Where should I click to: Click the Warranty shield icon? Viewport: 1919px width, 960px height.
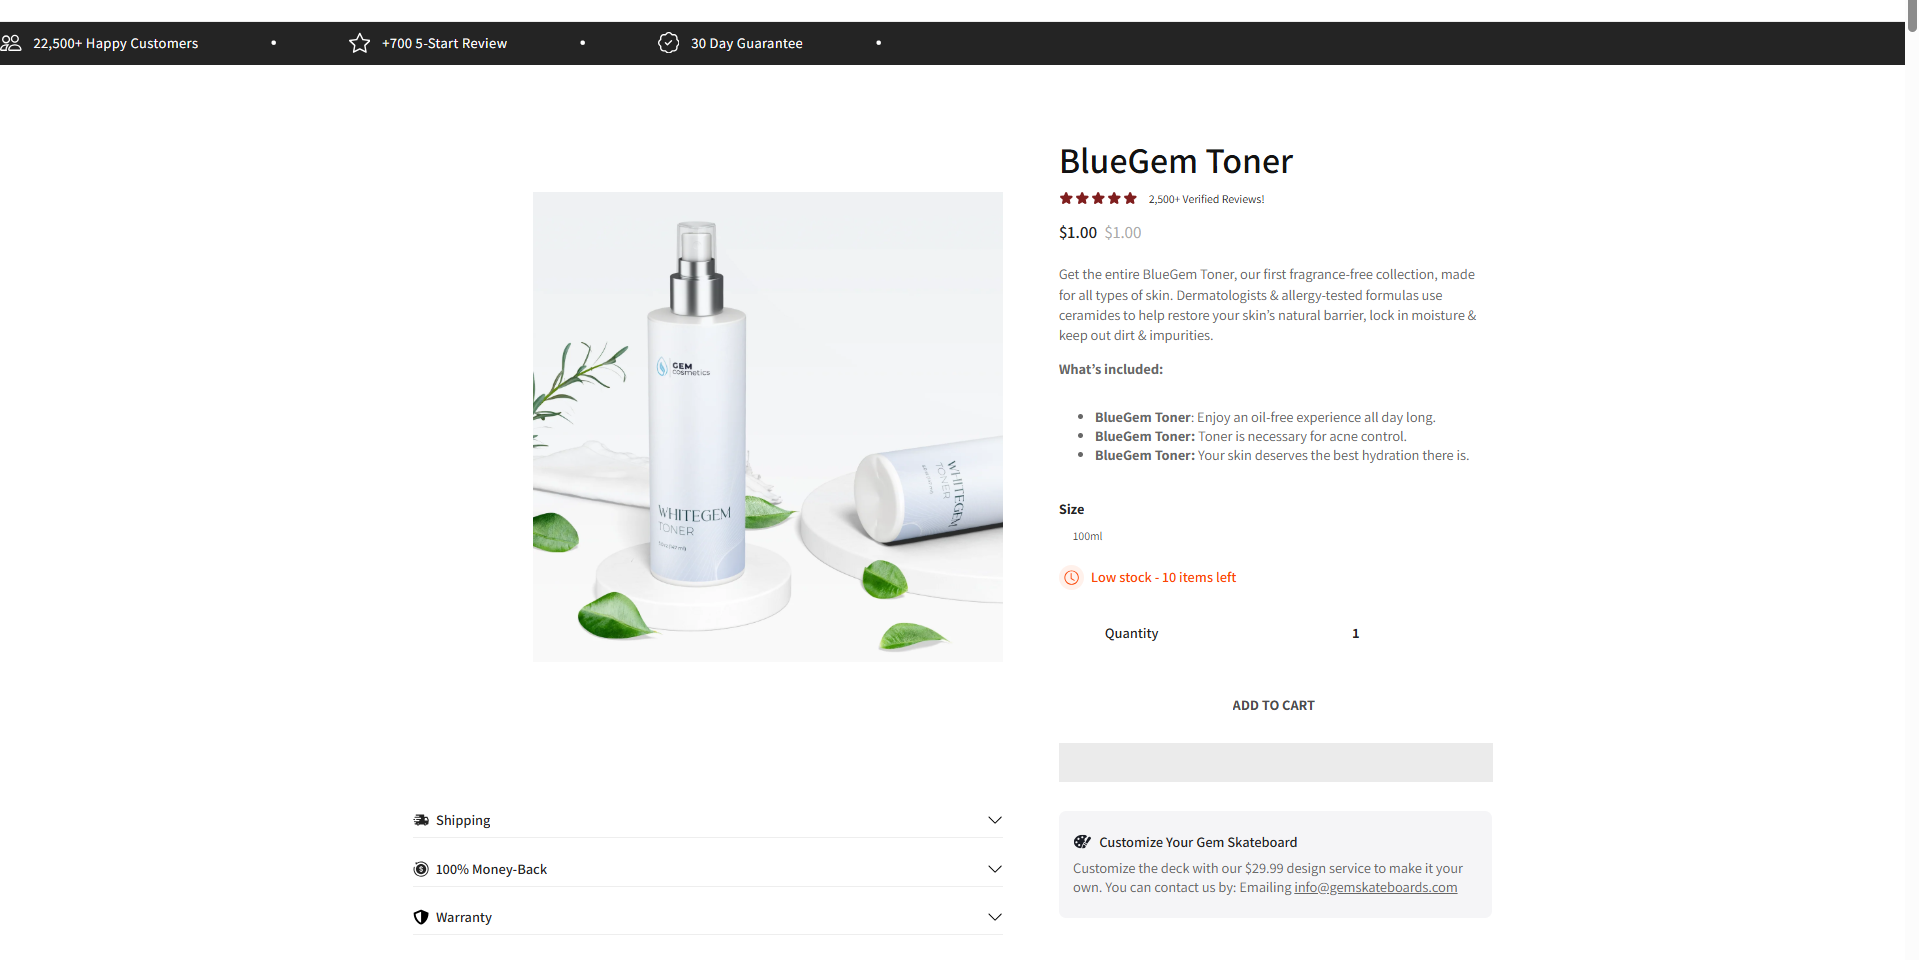click(x=421, y=917)
